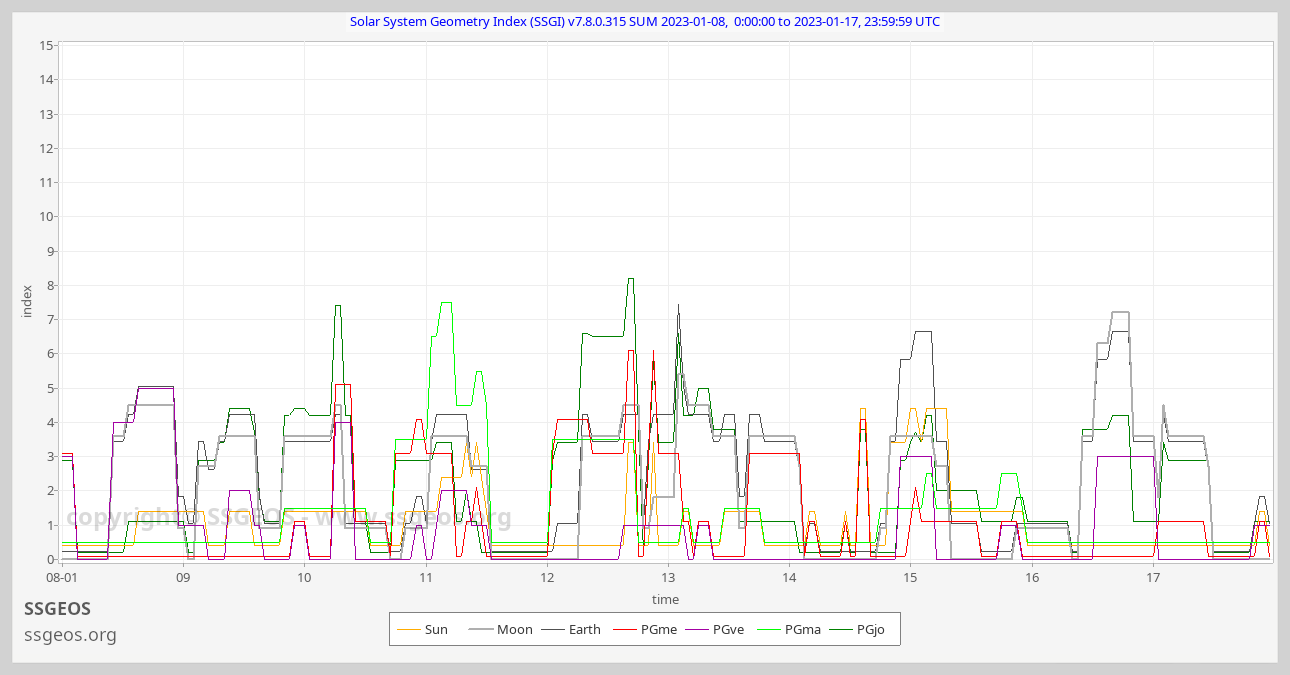This screenshot has width=1290, height=675.
Task: Select the Earth legend entry
Action: tap(571, 629)
